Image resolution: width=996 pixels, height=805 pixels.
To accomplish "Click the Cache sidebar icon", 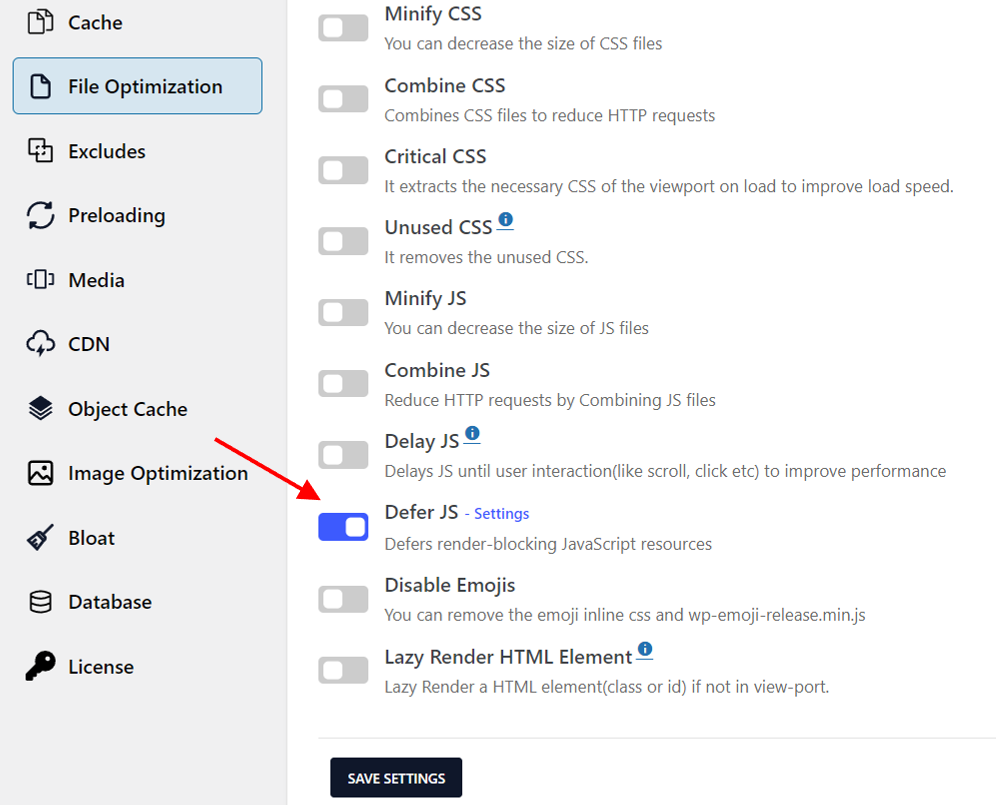I will point(40,22).
